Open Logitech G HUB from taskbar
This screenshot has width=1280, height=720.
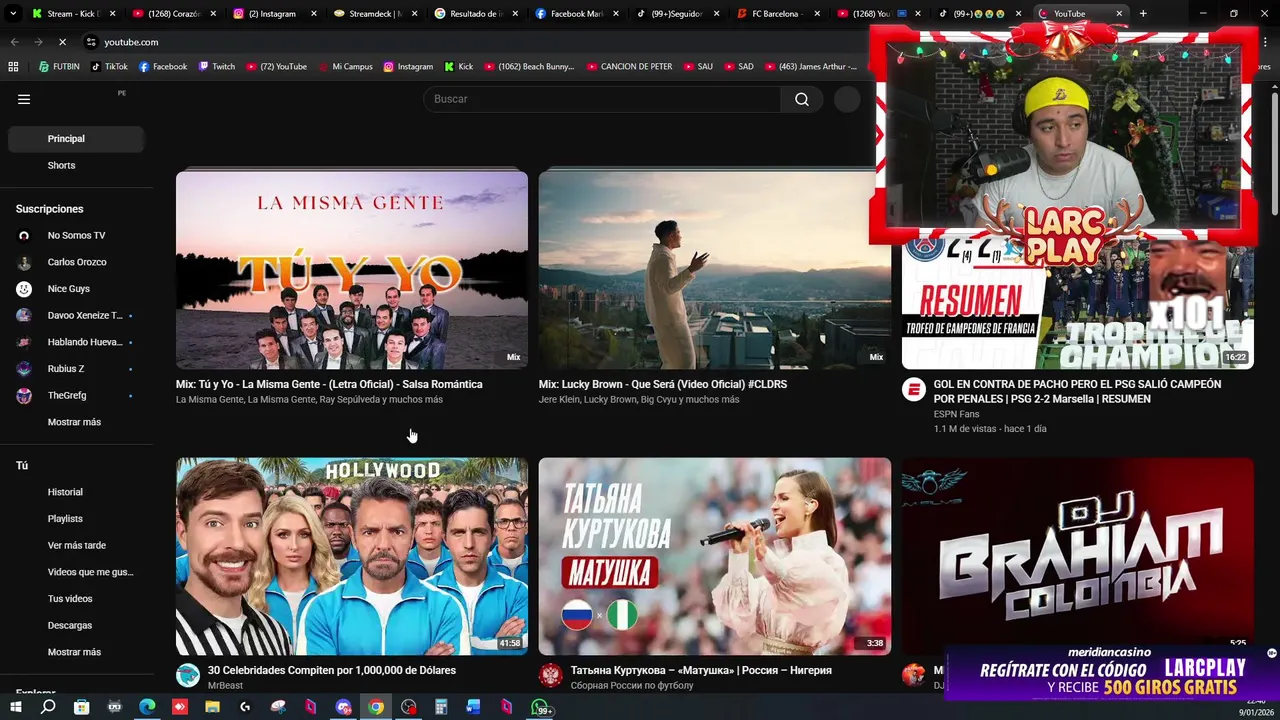tap(245, 707)
